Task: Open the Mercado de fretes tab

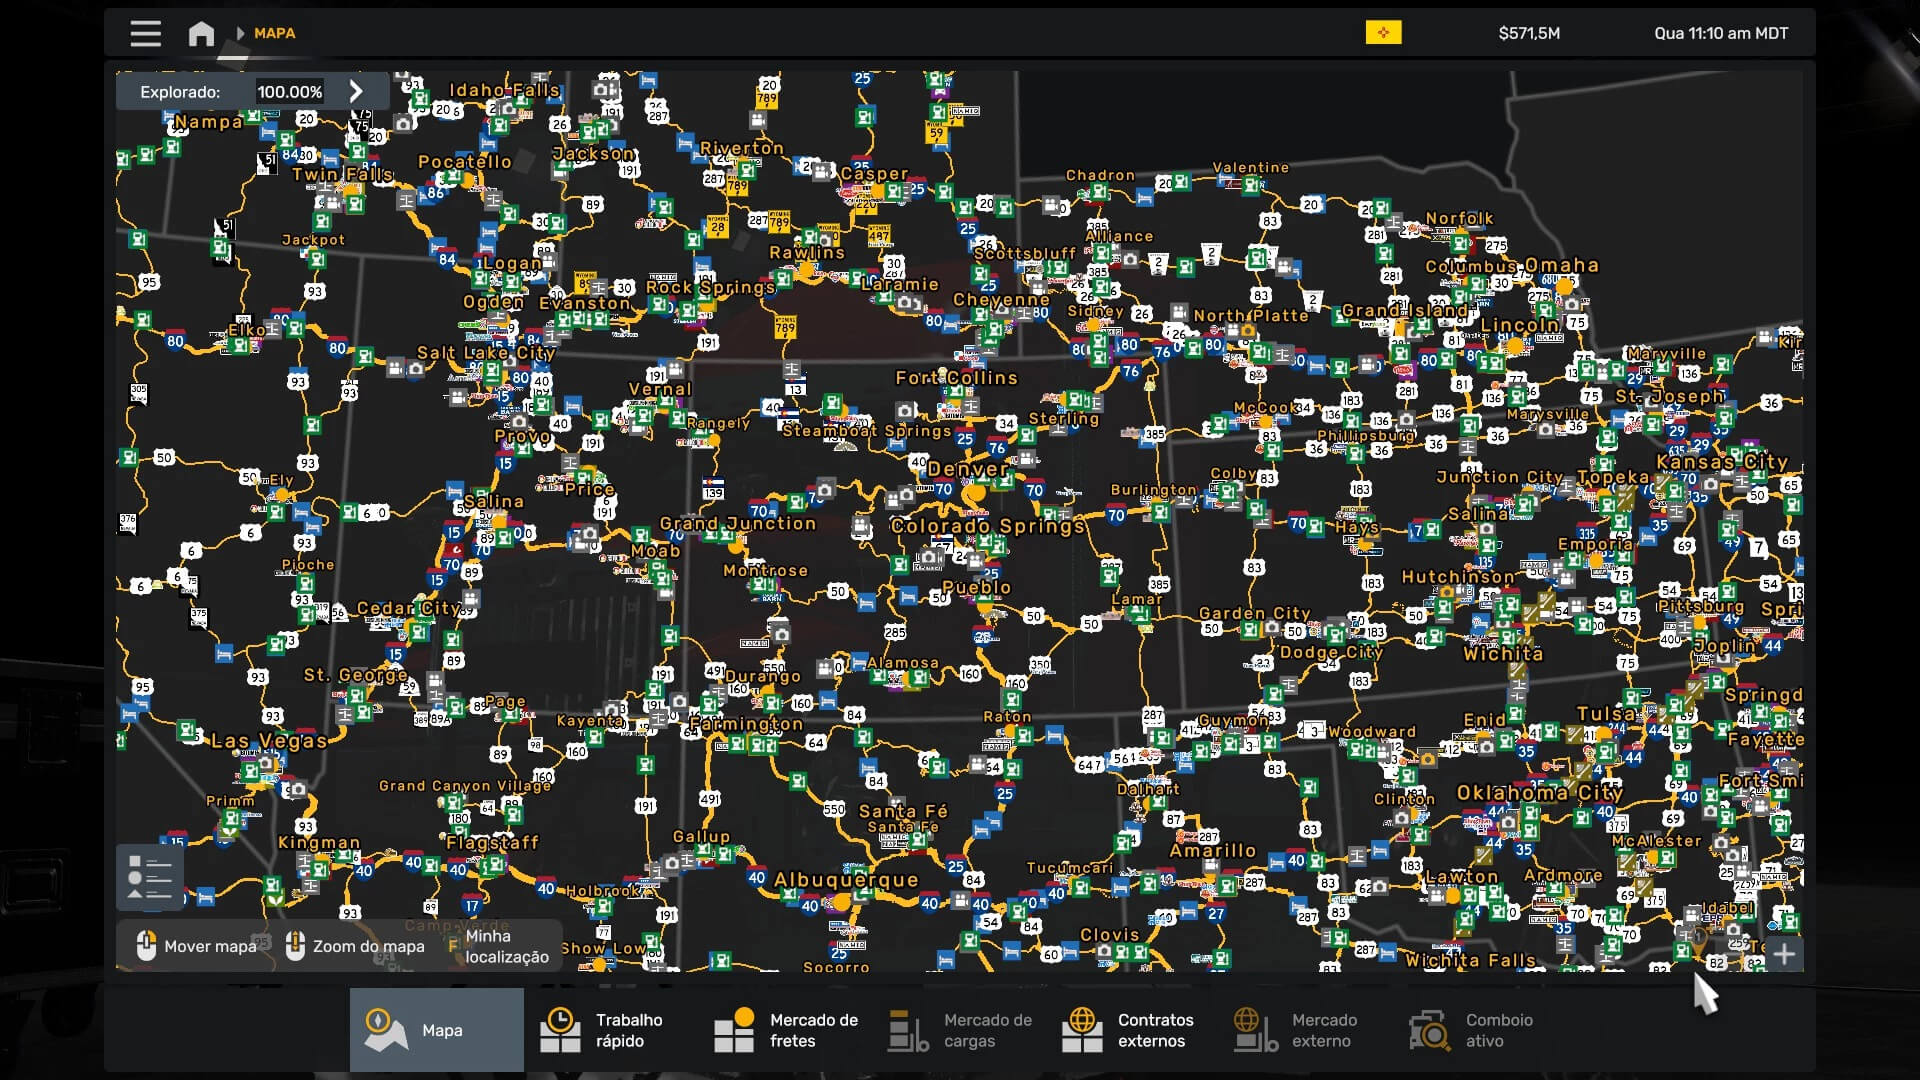Action: tap(787, 1030)
